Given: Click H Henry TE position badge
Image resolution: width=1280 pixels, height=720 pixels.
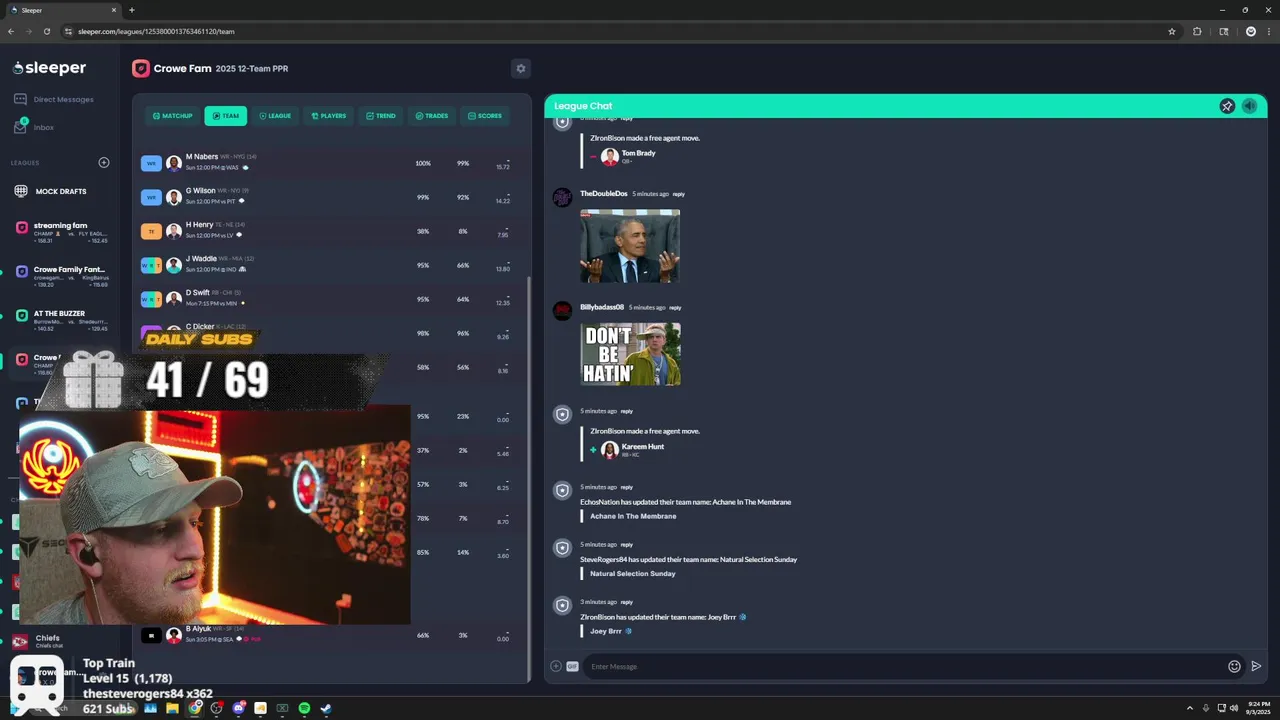Looking at the screenshot, I should tap(151, 231).
